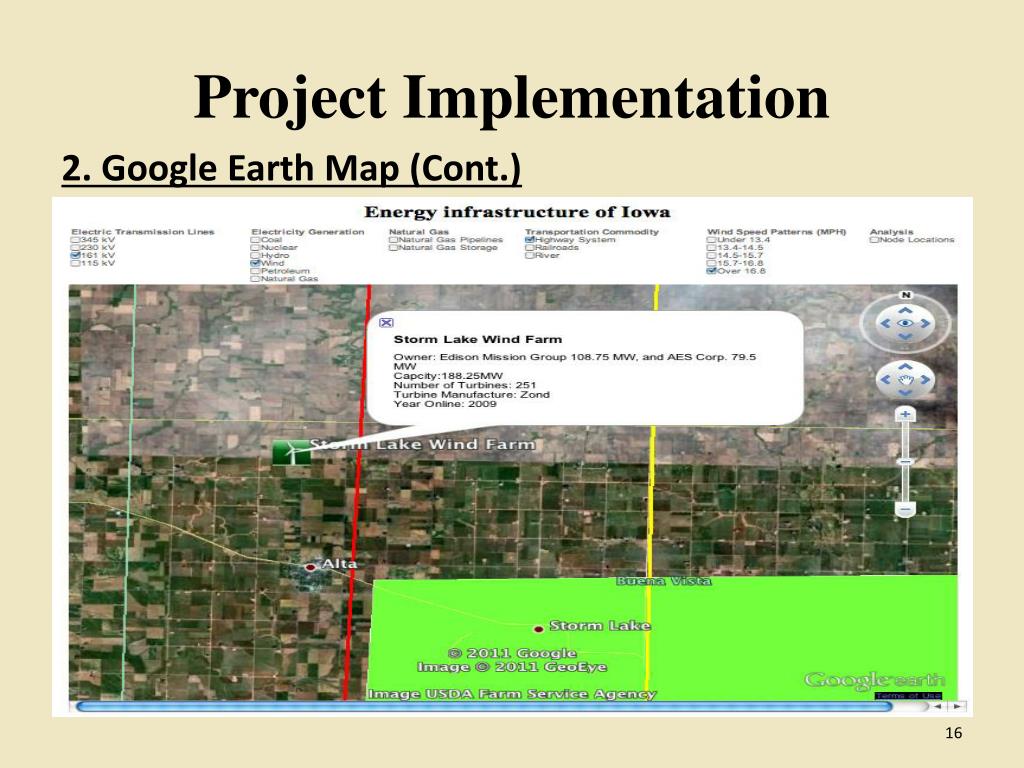Close the Storm Lake Wind Farm info balloon
The height and width of the screenshot is (768, 1024).
click(387, 323)
